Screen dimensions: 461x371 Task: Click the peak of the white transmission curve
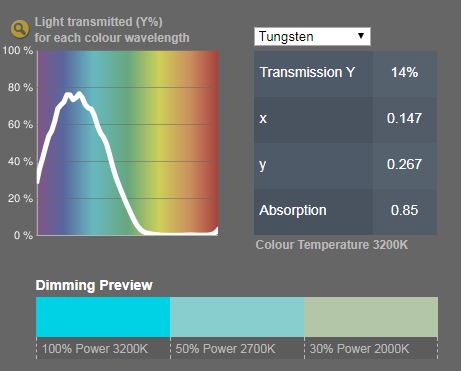tap(79, 93)
